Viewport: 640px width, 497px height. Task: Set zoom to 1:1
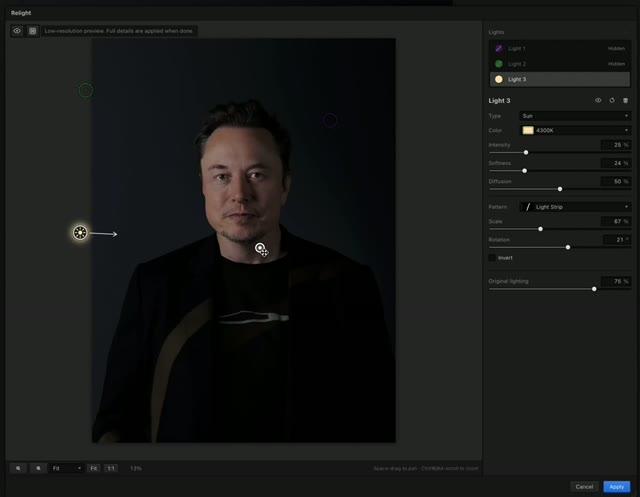(111, 468)
